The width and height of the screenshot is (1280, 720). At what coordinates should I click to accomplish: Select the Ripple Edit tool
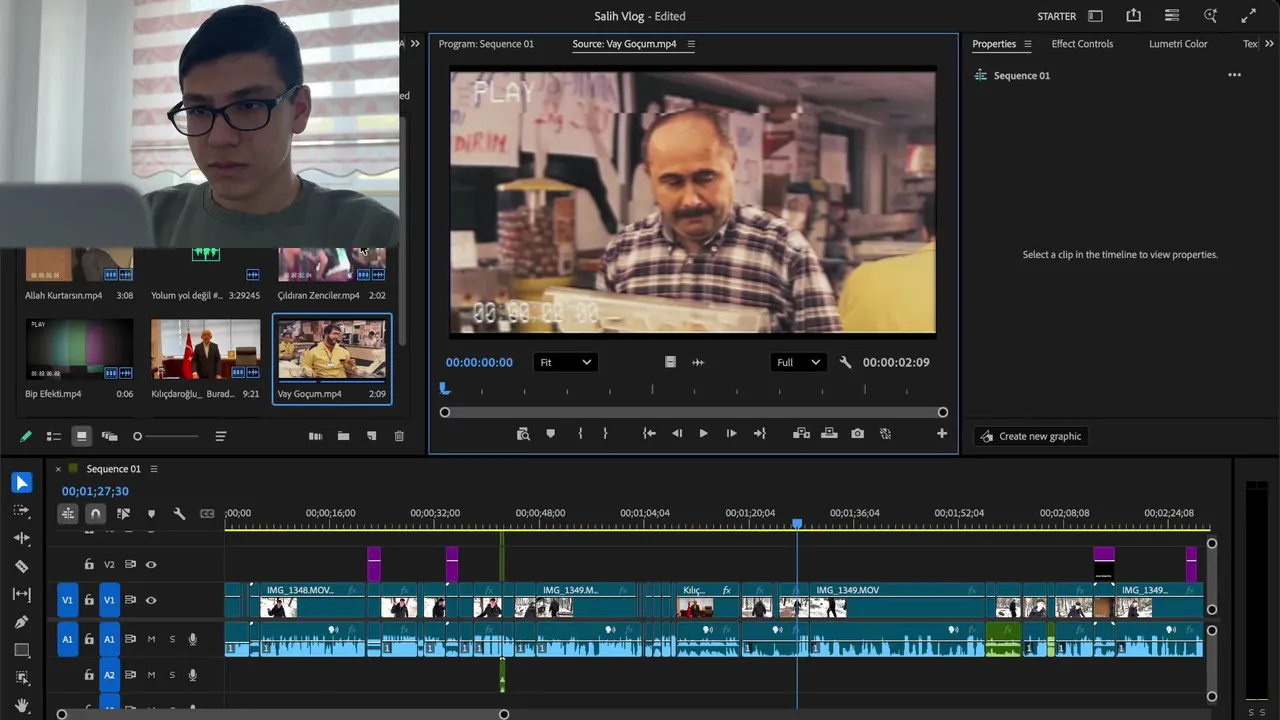pyautogui.click(x=22, y=538)
